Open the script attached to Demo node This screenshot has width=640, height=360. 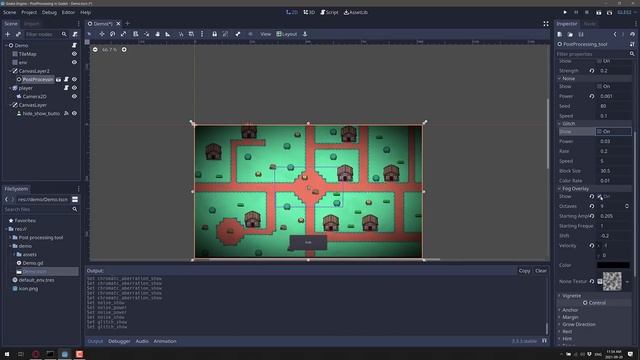point(74,45)
